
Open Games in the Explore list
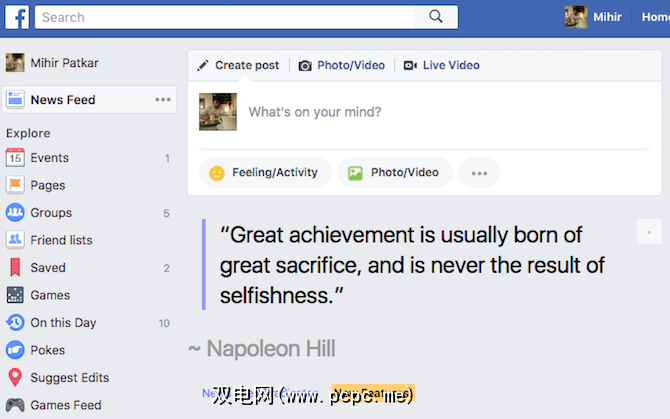click(x=50, y=295)
